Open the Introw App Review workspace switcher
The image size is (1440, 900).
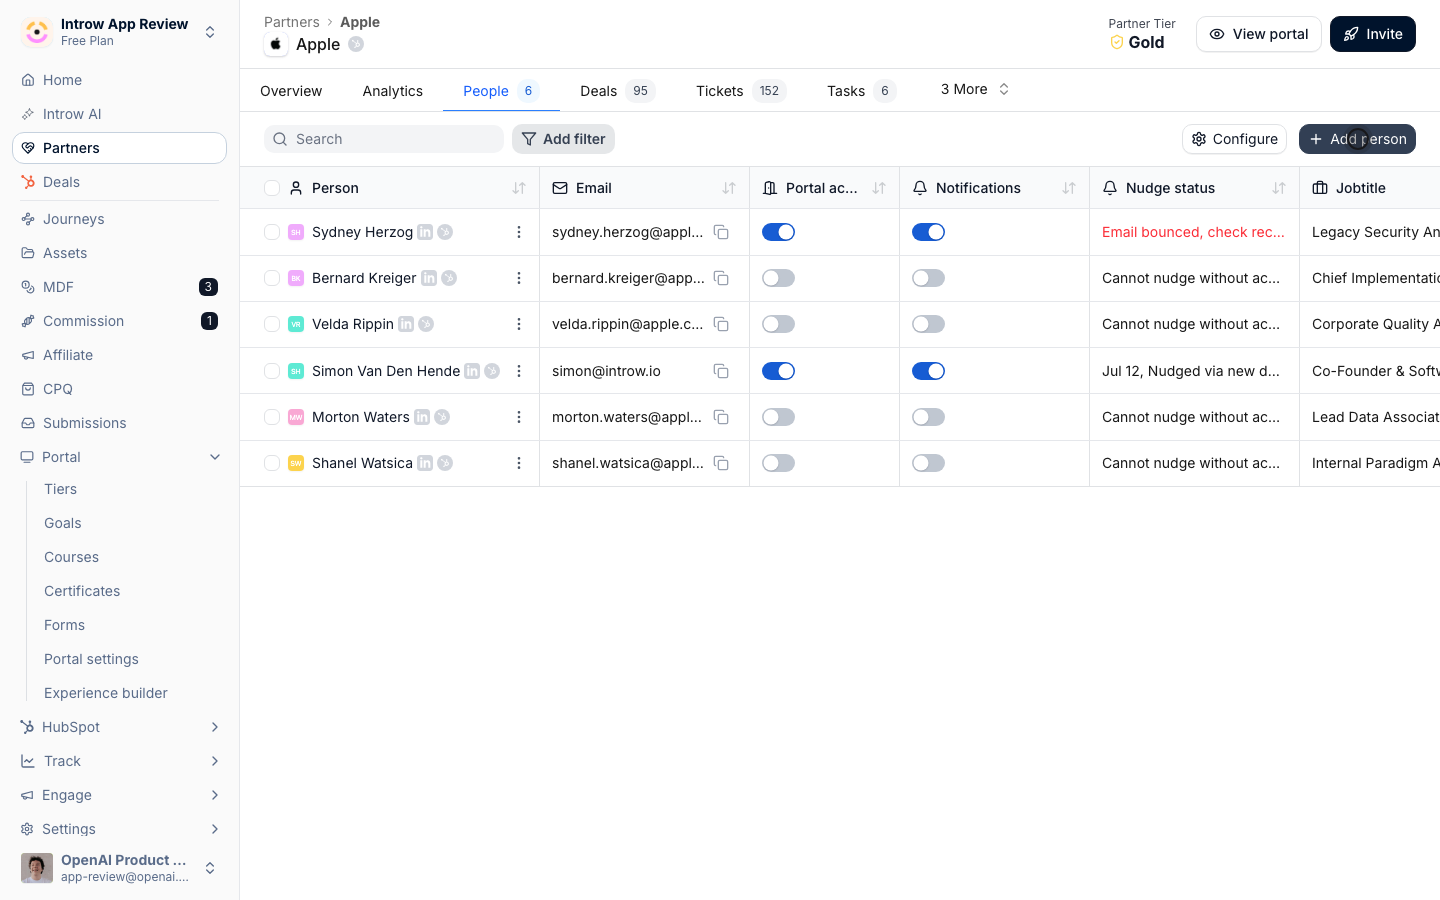pos(120,32)
